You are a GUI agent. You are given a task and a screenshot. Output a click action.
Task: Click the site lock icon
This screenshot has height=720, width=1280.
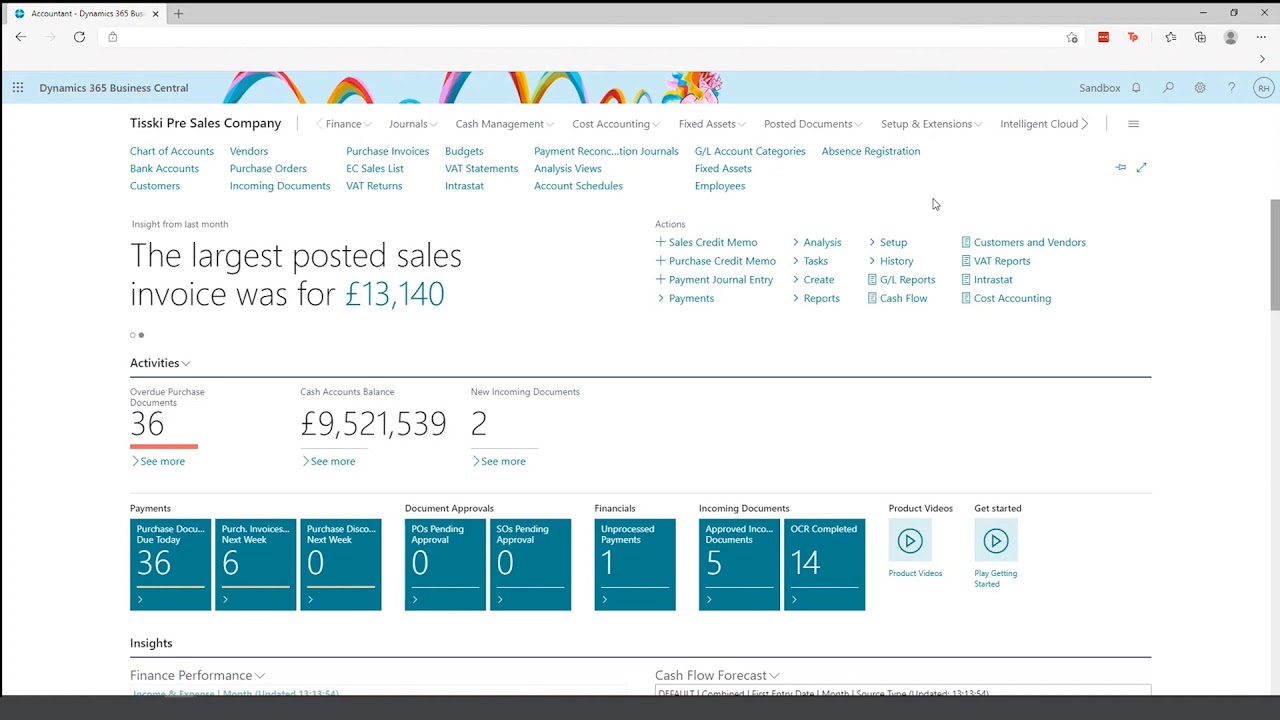pos(112,37)
